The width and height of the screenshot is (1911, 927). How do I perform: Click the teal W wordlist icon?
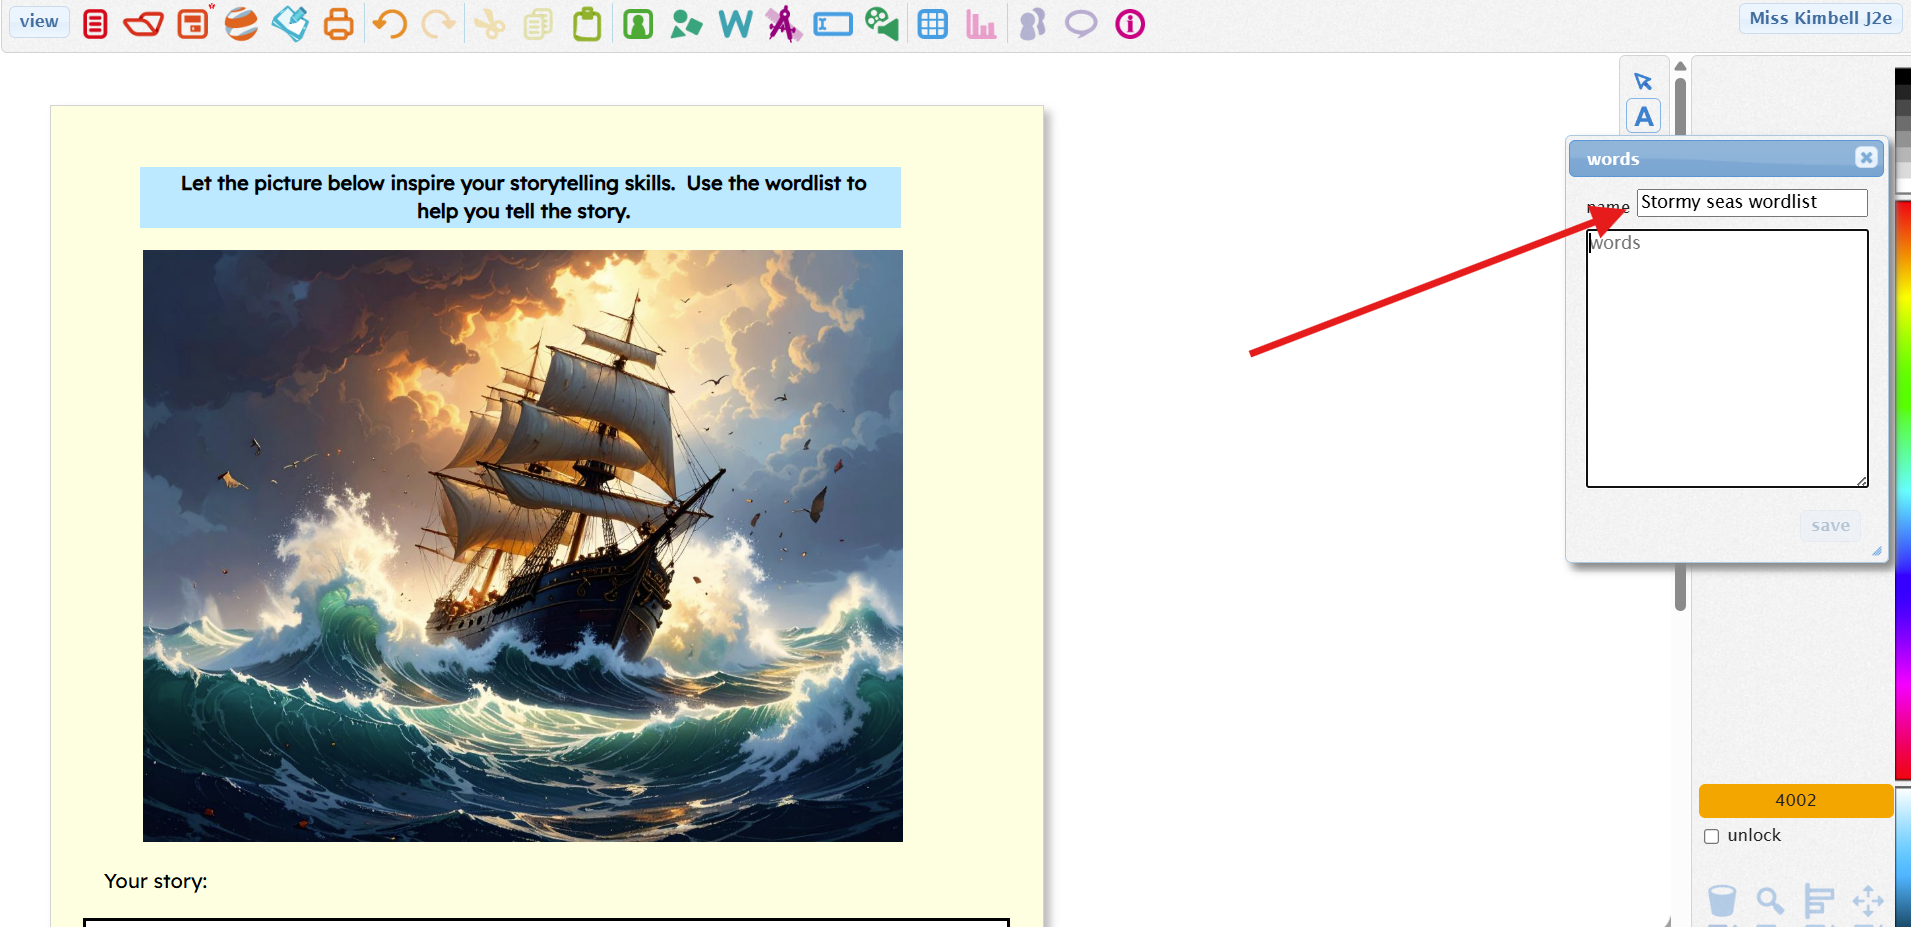tap(735, 24)
